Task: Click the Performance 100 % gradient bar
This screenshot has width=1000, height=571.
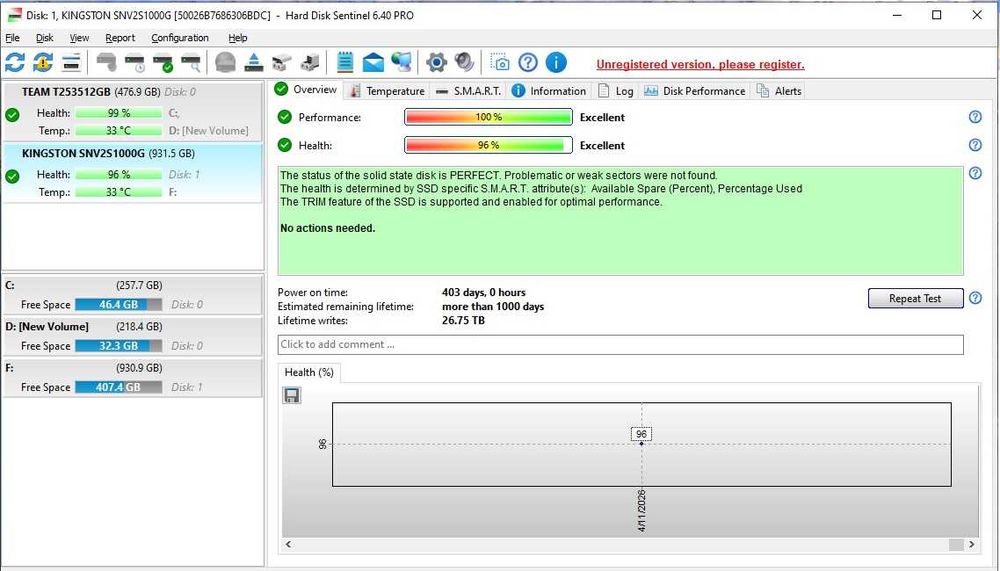Action: click(x=489, y=117)
